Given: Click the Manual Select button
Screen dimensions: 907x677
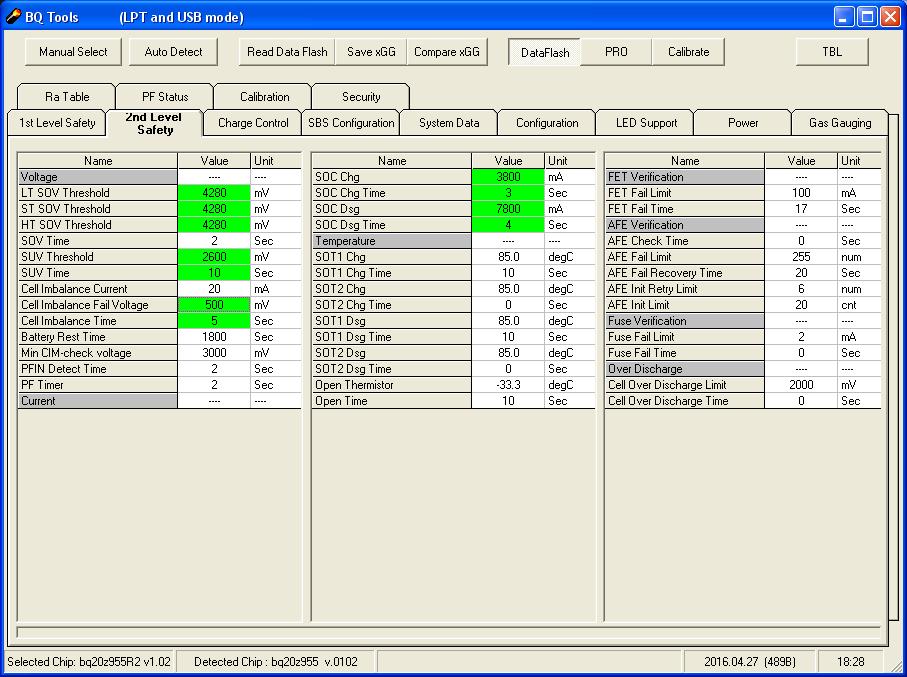Looking at the screenshot, I should point(73,52).
